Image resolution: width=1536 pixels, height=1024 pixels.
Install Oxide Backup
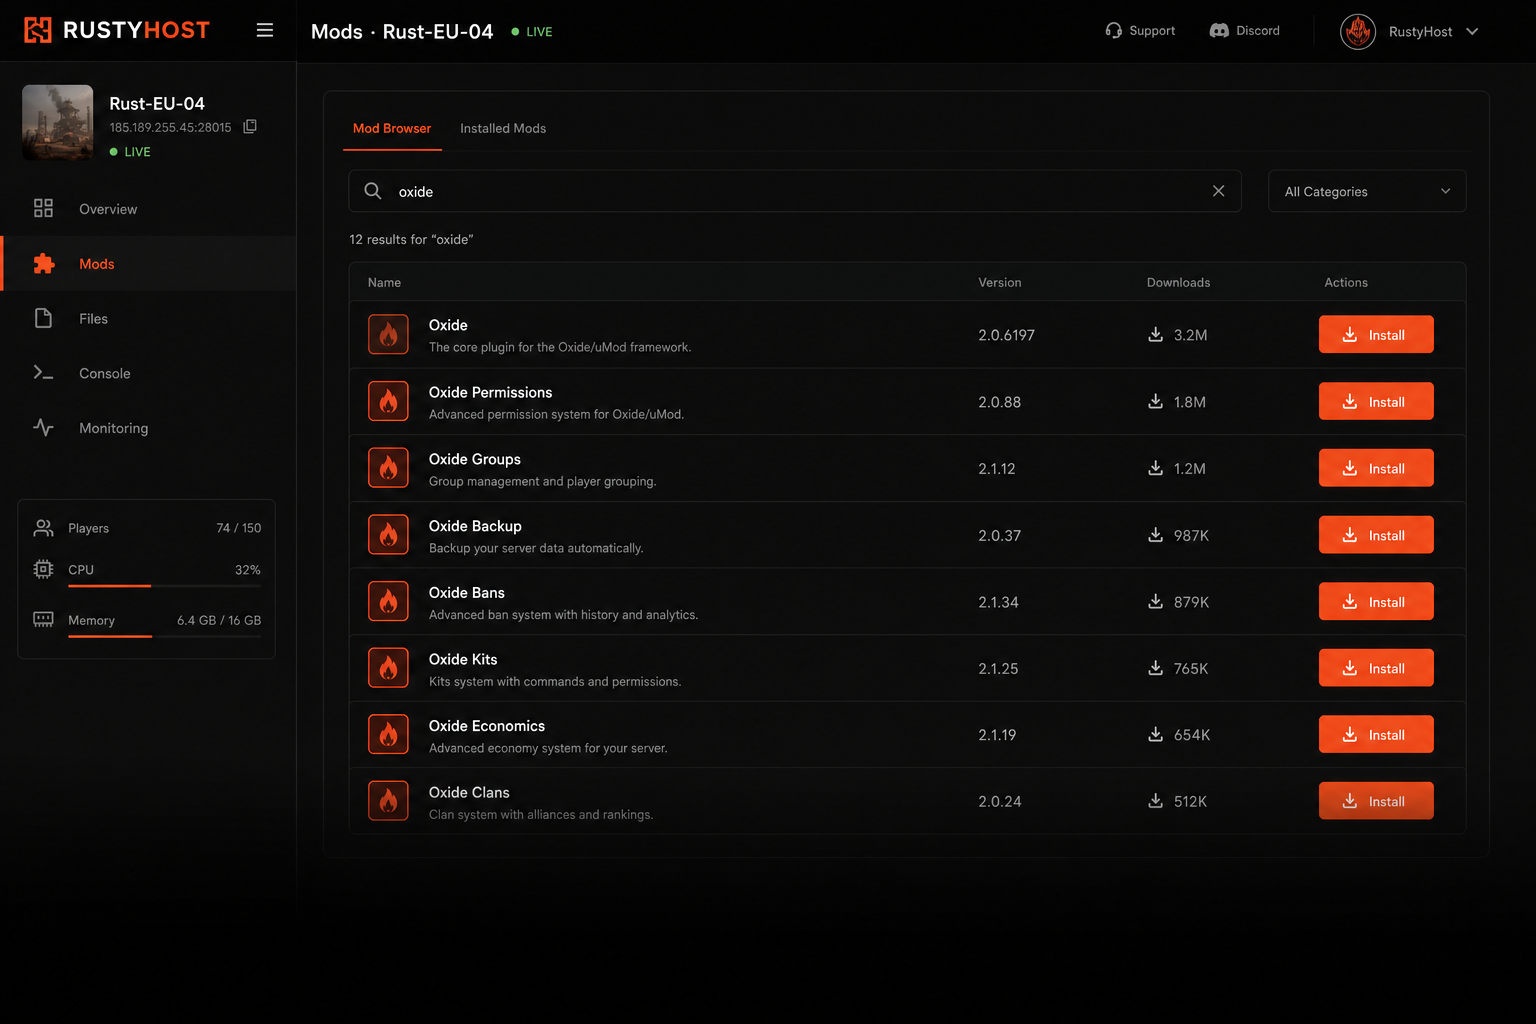point(1376,535)
